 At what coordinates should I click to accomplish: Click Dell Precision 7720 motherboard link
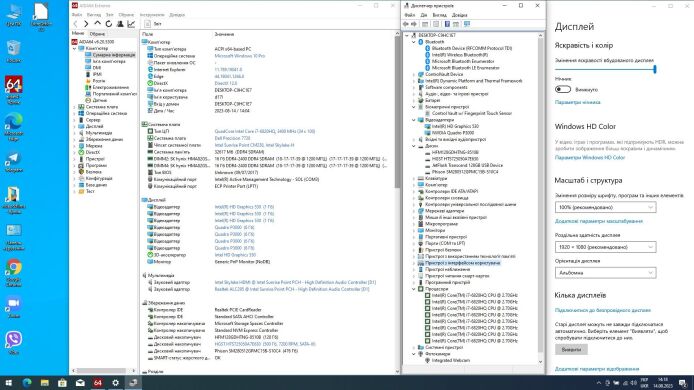(232, 138)
